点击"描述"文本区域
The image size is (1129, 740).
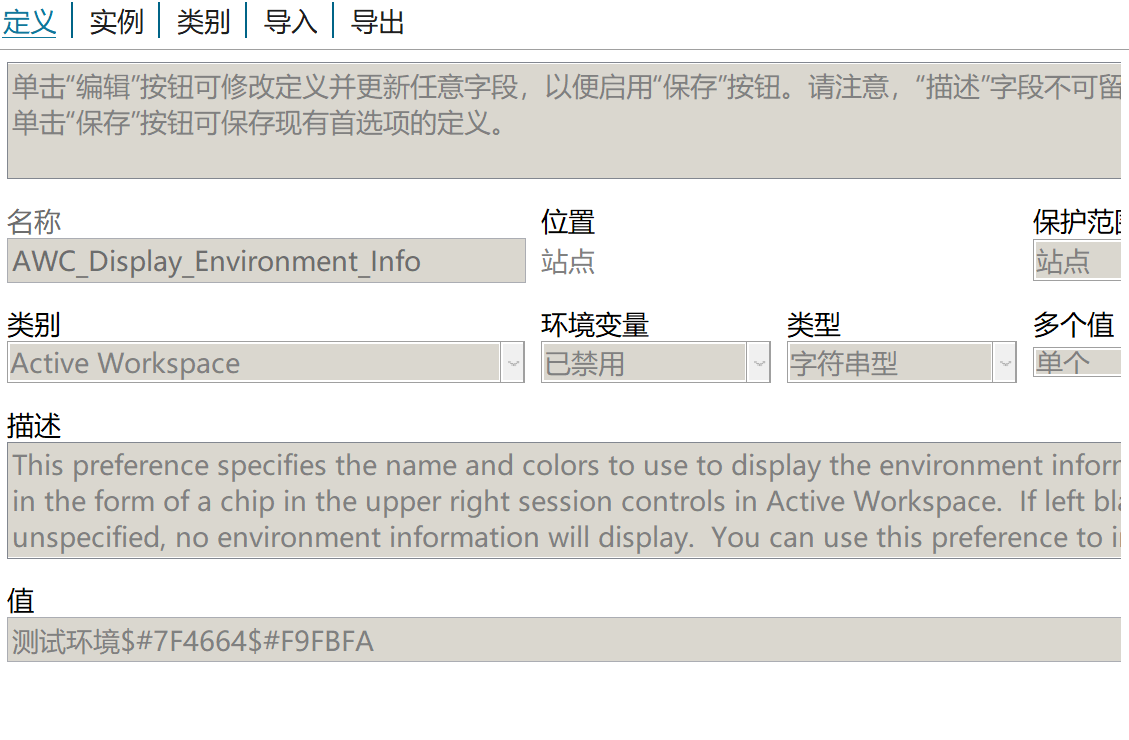point(560,500)
